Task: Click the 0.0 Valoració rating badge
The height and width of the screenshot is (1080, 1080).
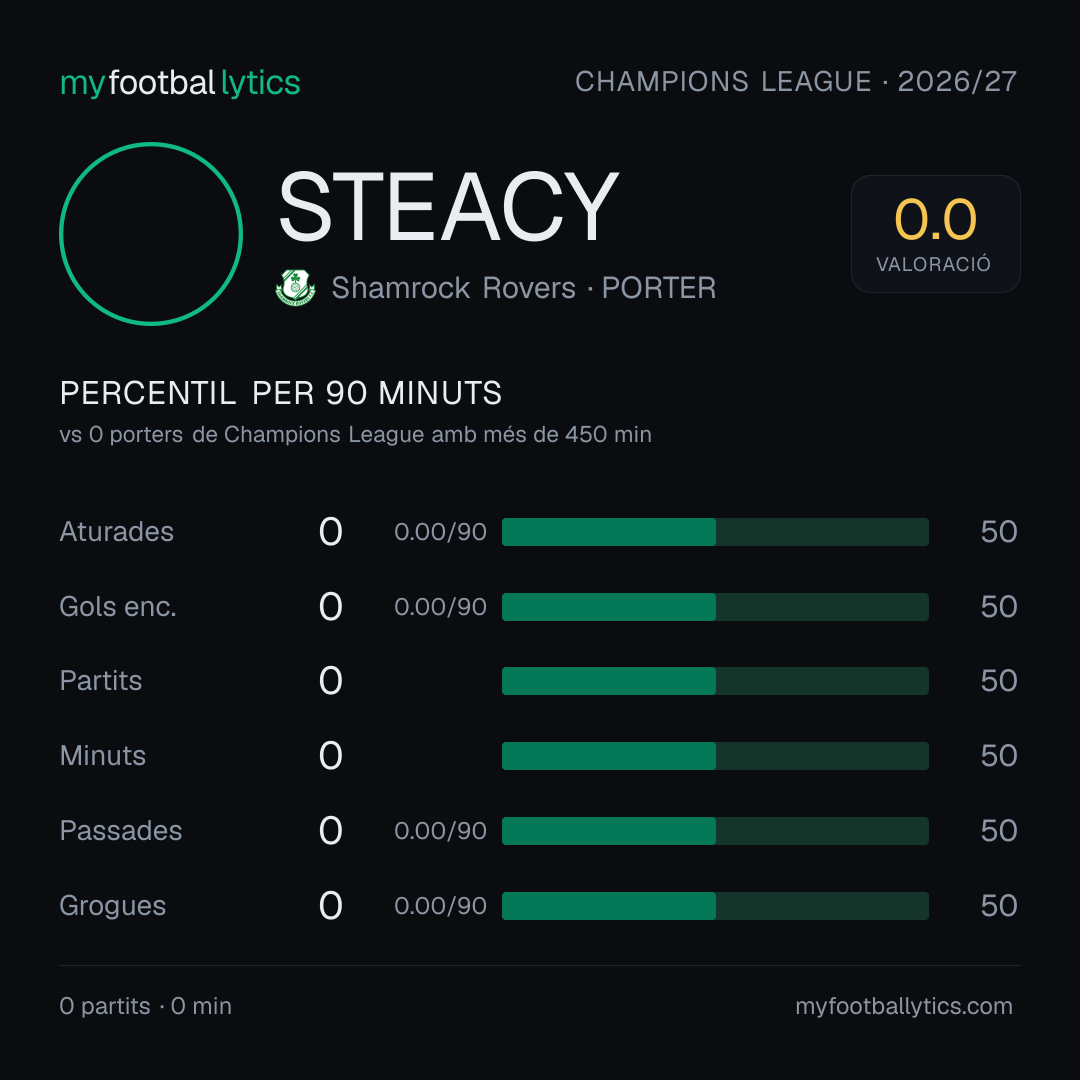Action: [x=935, y=234]
